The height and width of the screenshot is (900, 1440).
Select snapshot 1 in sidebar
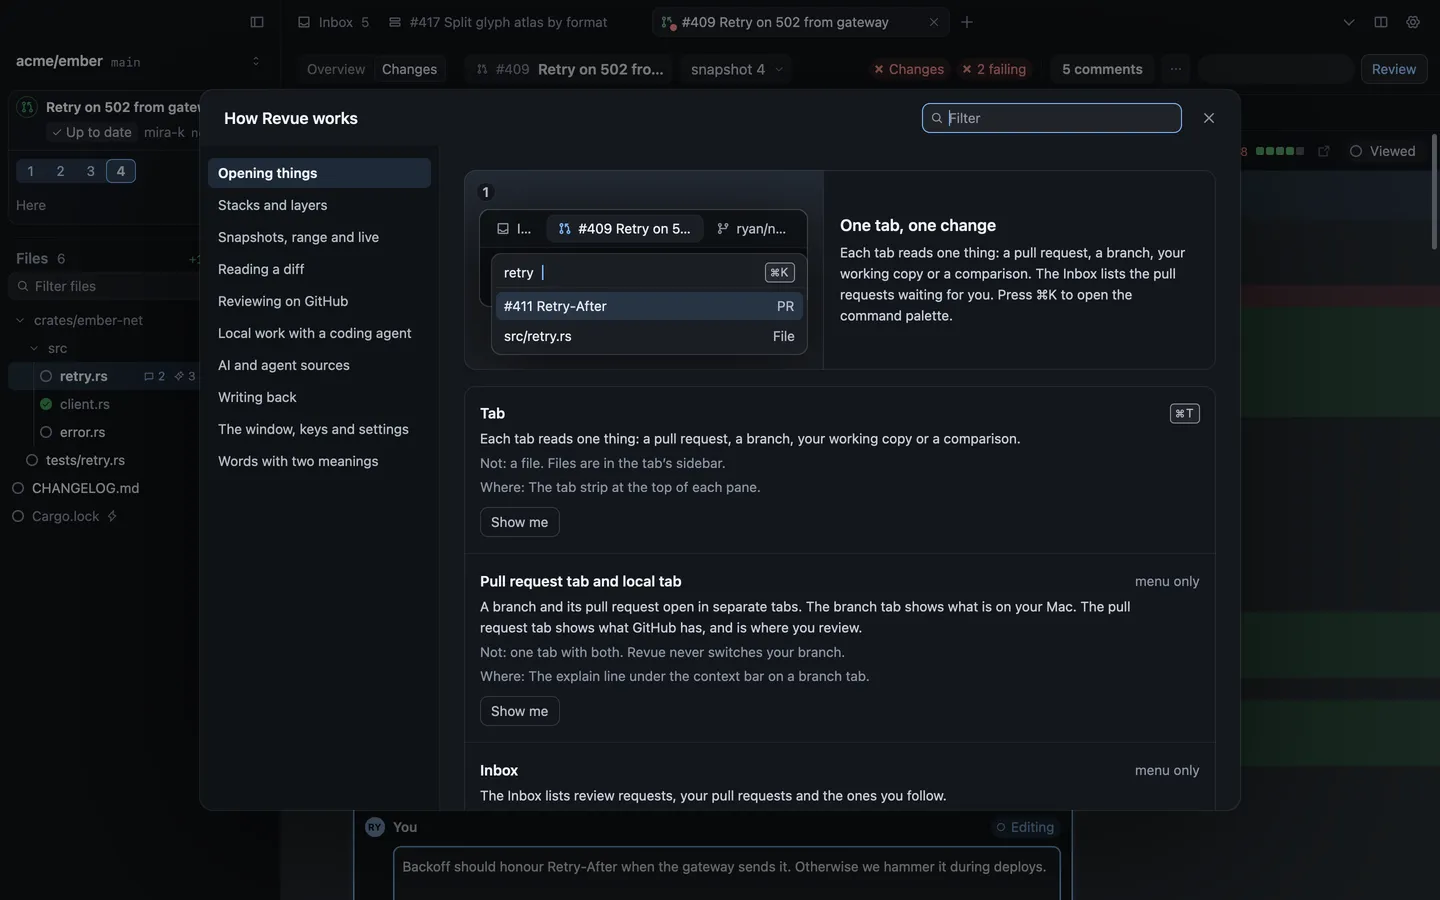point(31,171)
